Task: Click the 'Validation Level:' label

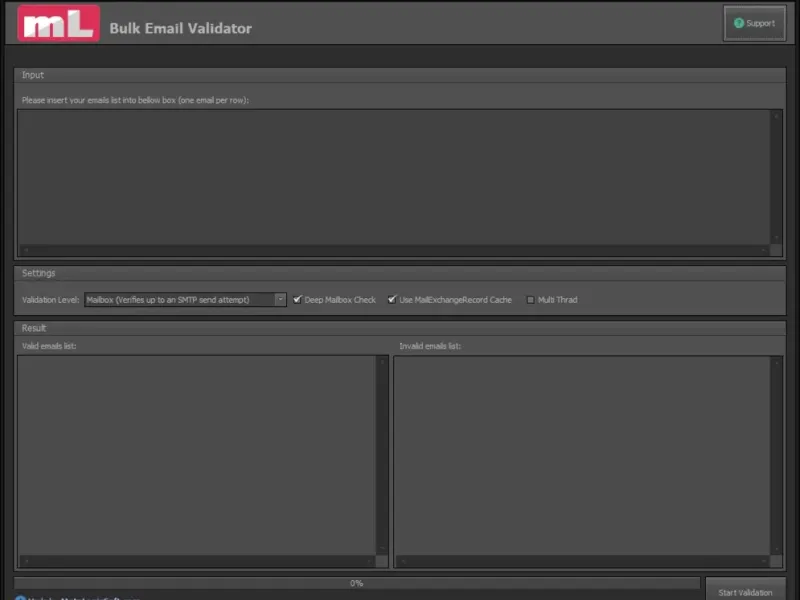Action: point(51,300)
